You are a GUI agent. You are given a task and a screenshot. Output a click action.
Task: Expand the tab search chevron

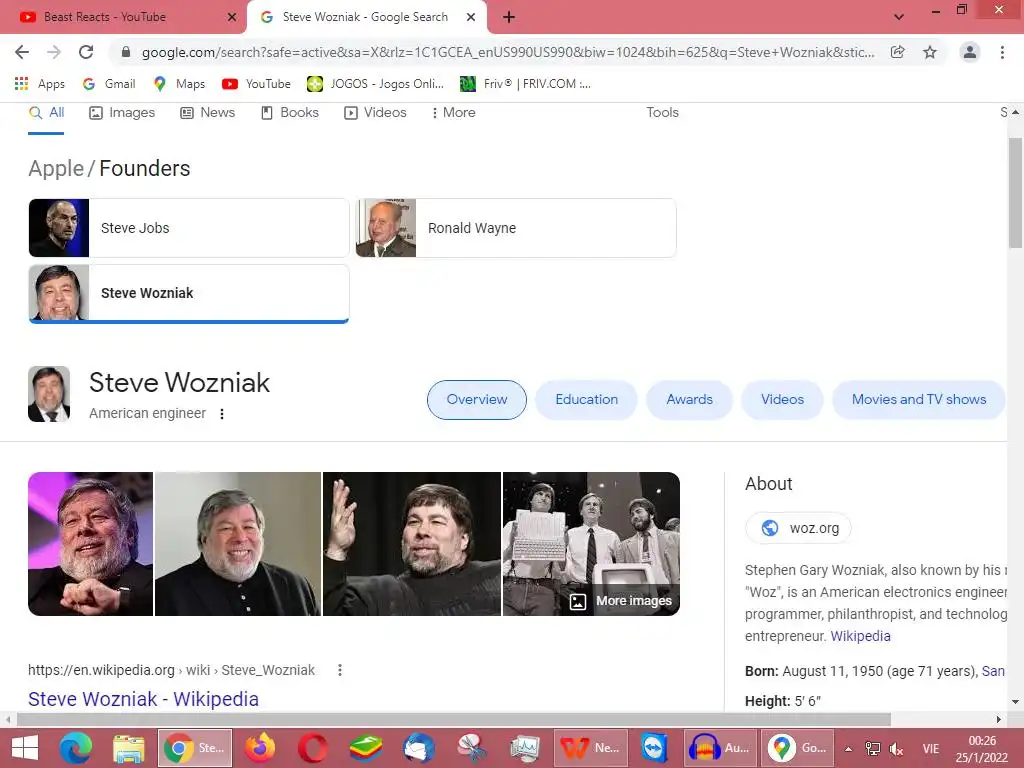(899, 17)
